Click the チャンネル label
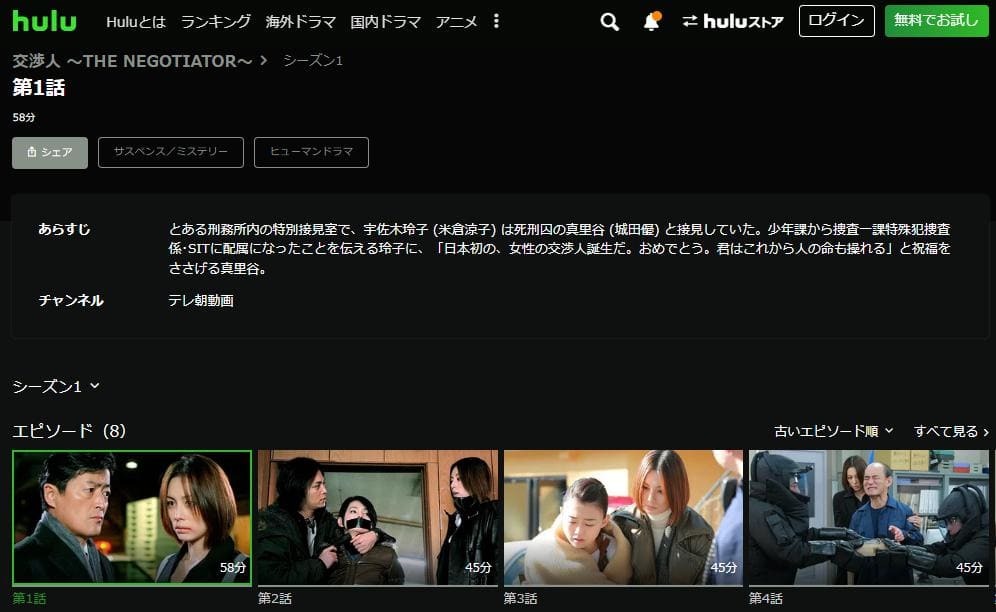The height and width of the screenshot is (612, 996). [x=71, y=301]
